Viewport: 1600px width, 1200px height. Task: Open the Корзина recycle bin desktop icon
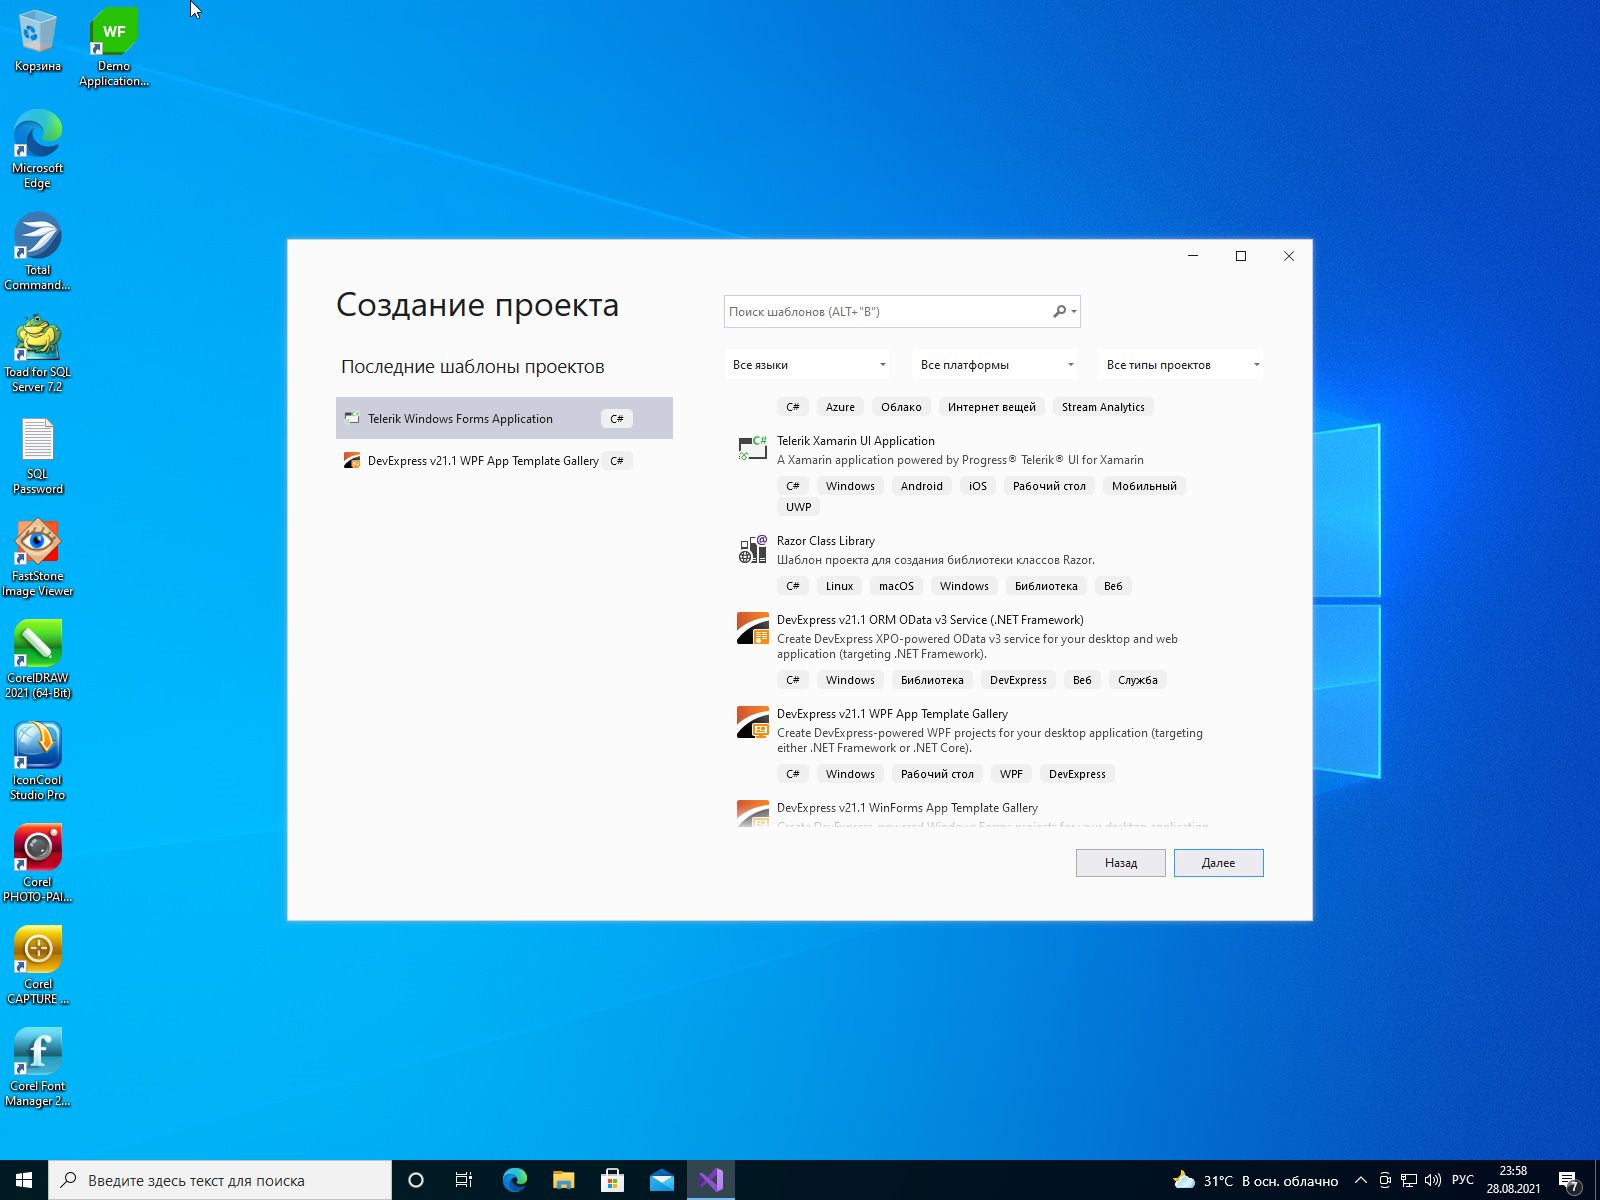[x=38, y=40]
